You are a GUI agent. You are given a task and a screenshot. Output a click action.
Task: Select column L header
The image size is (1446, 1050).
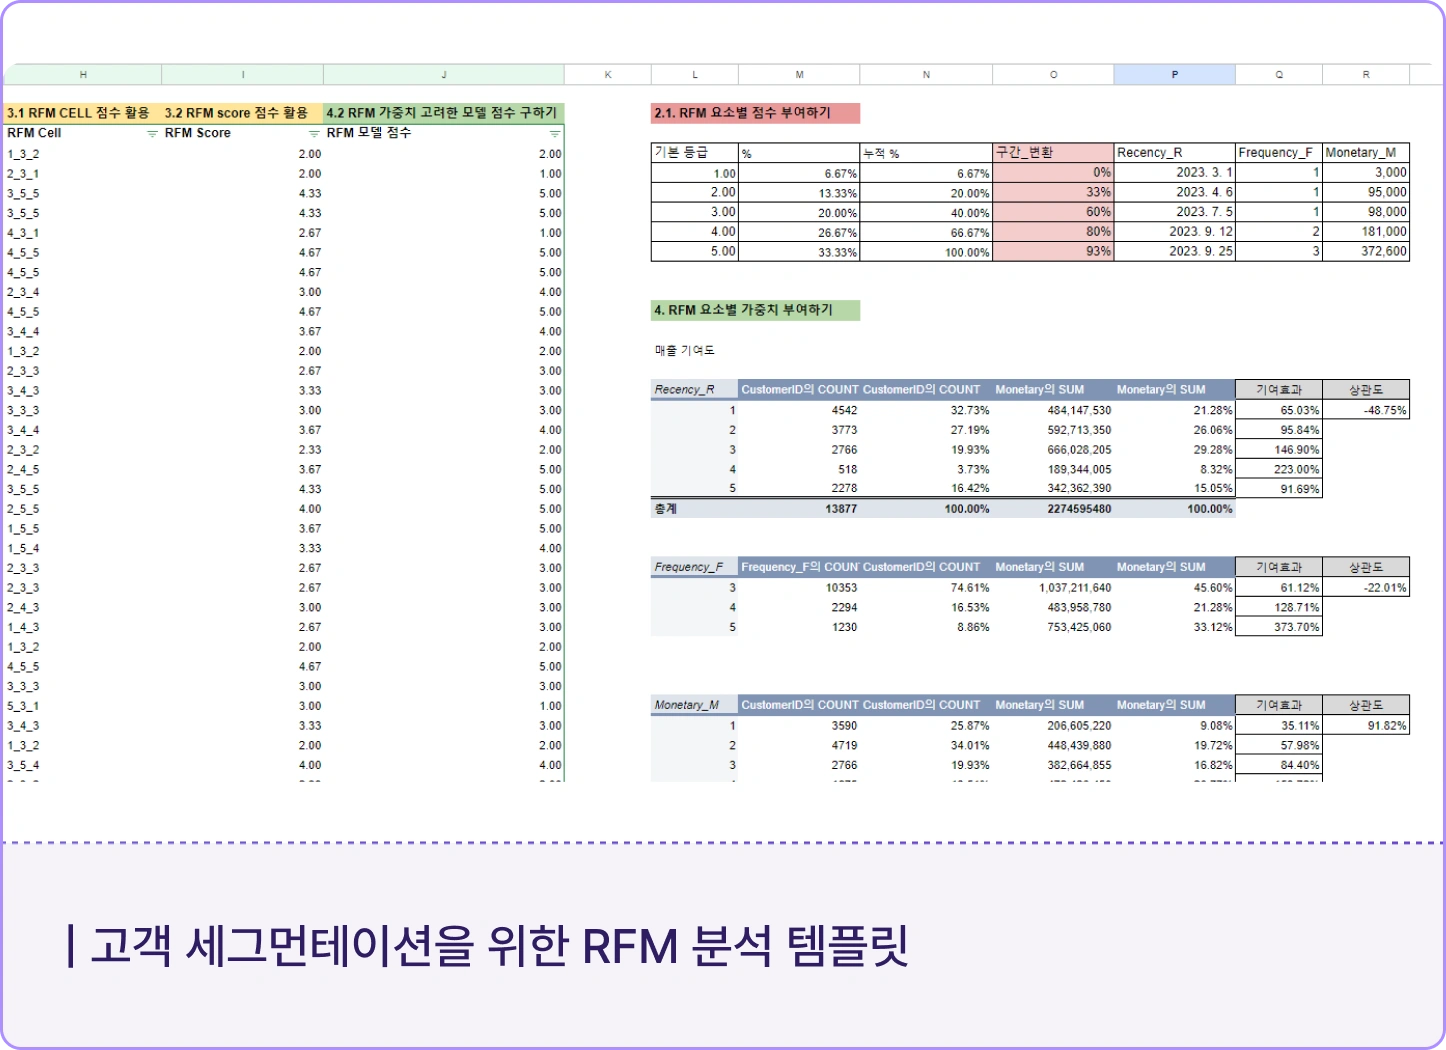click(695, 74)
